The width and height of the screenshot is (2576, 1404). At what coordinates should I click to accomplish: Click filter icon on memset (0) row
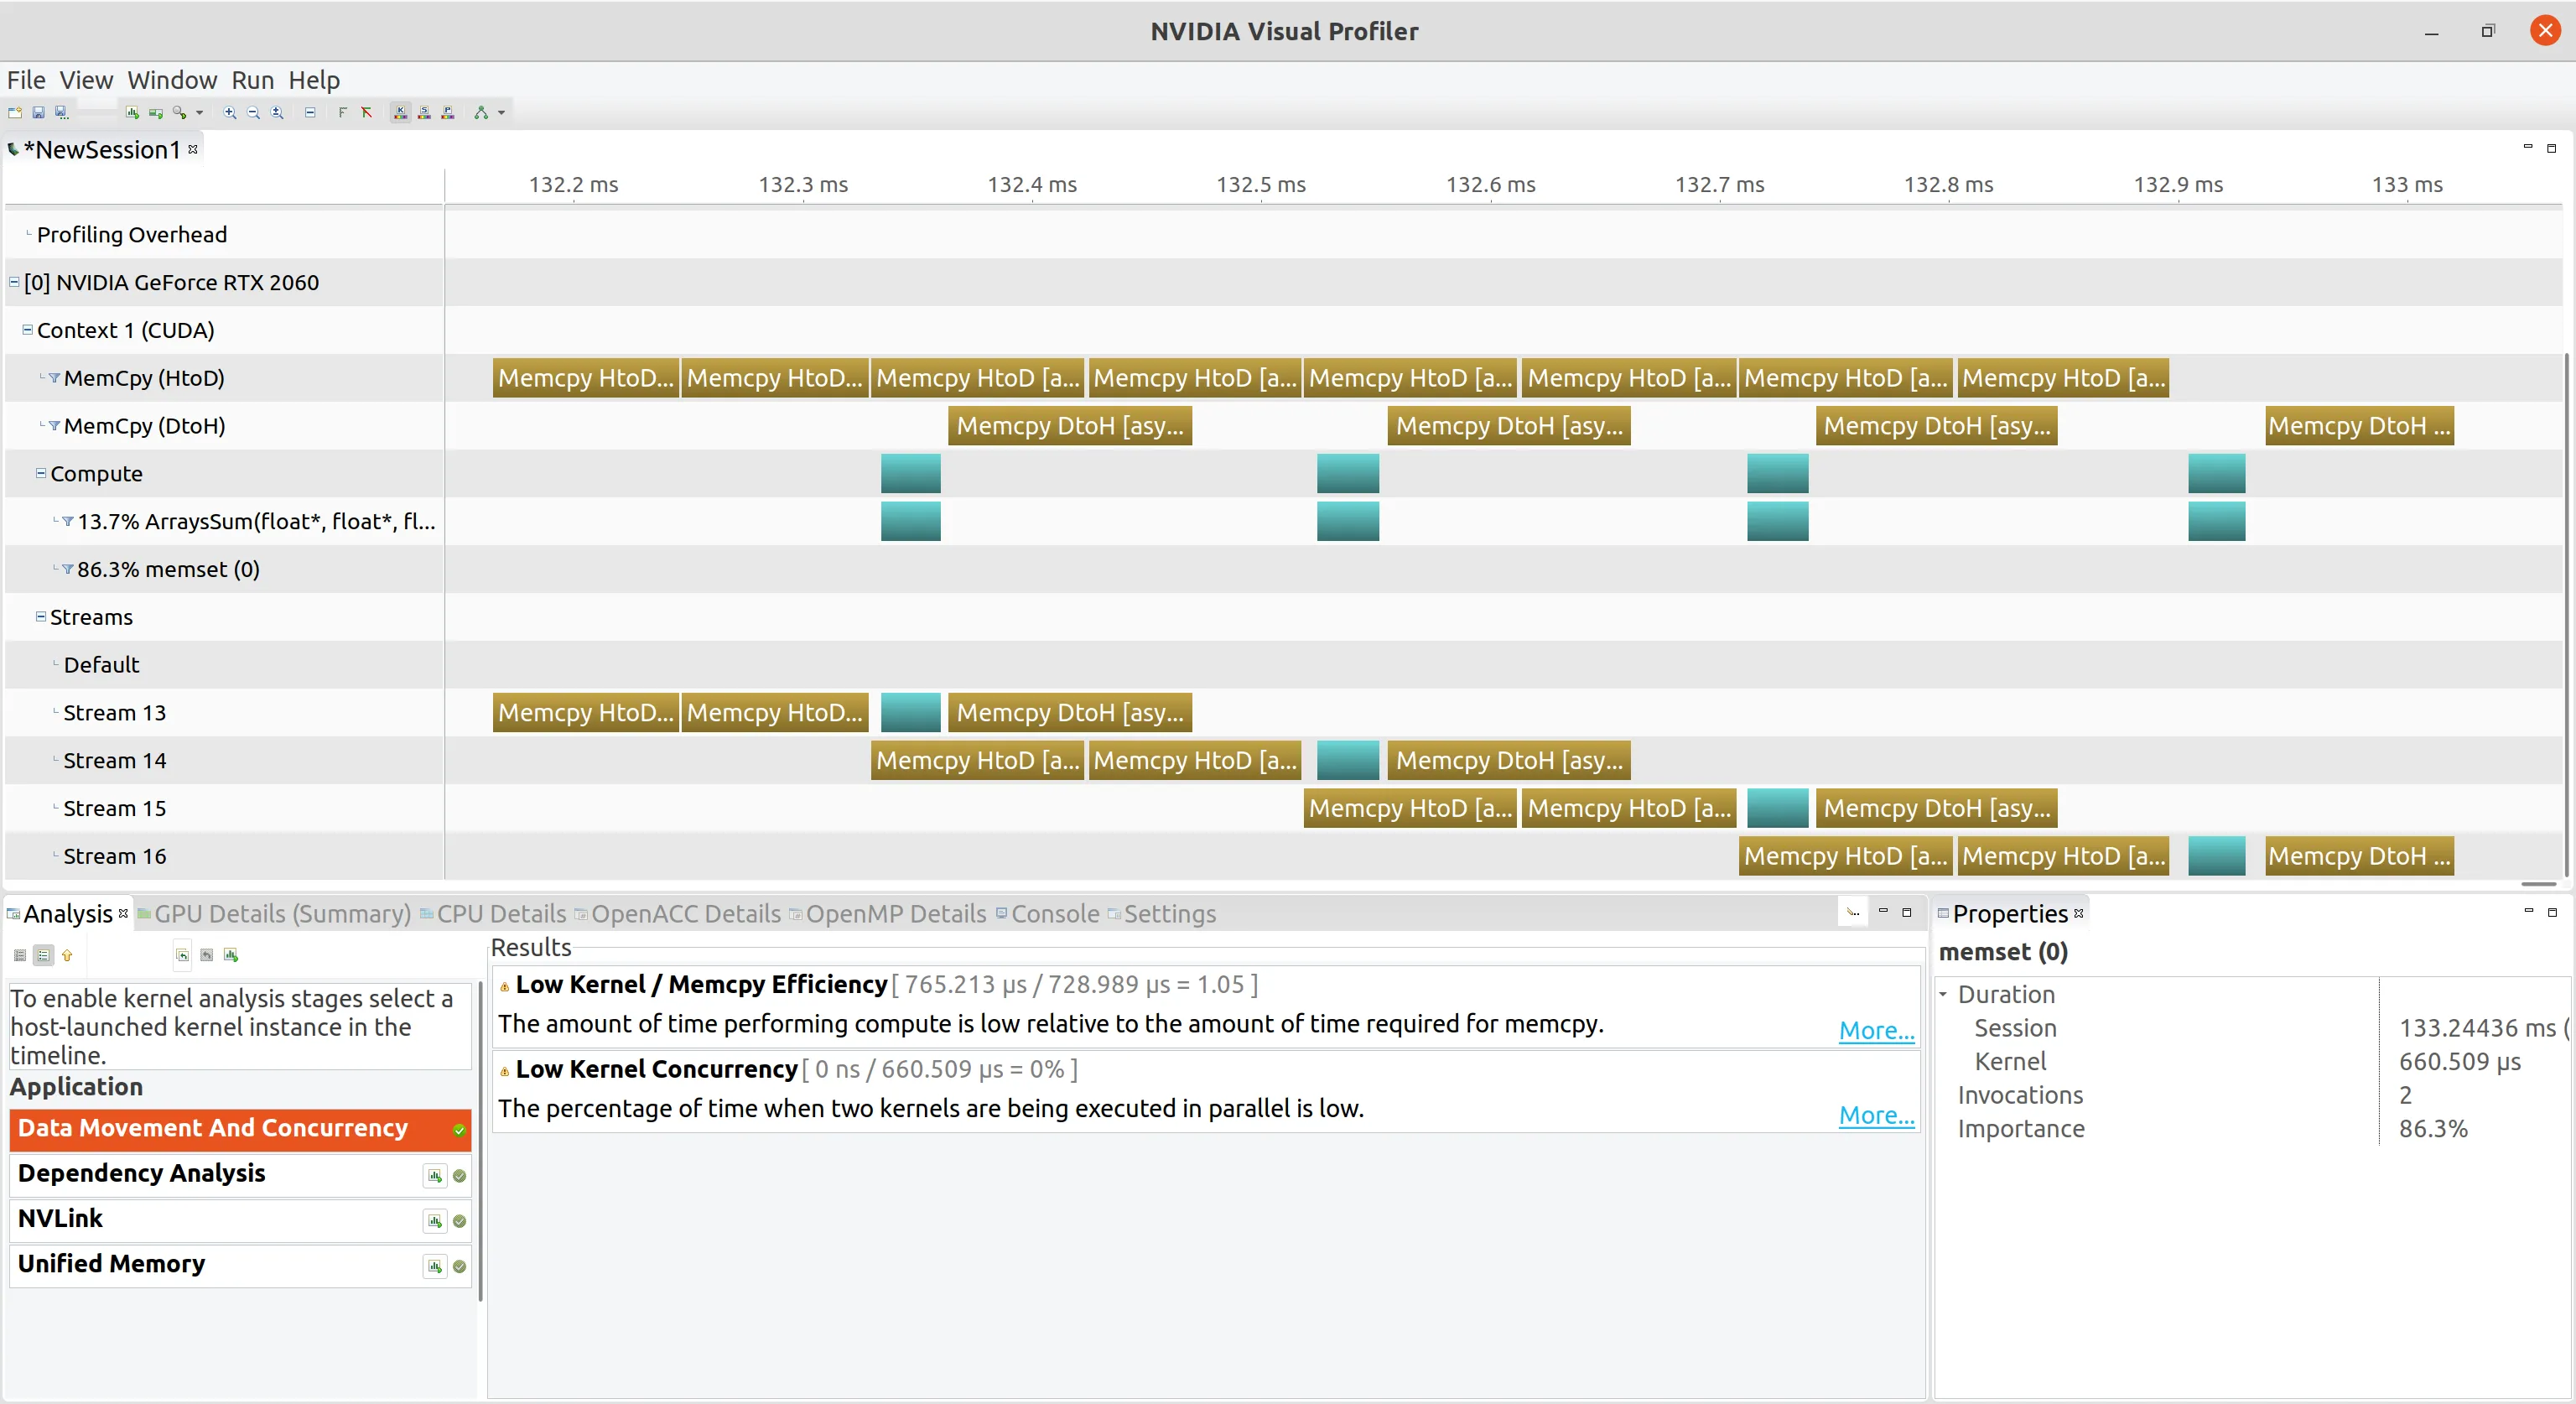pos(68,569)
